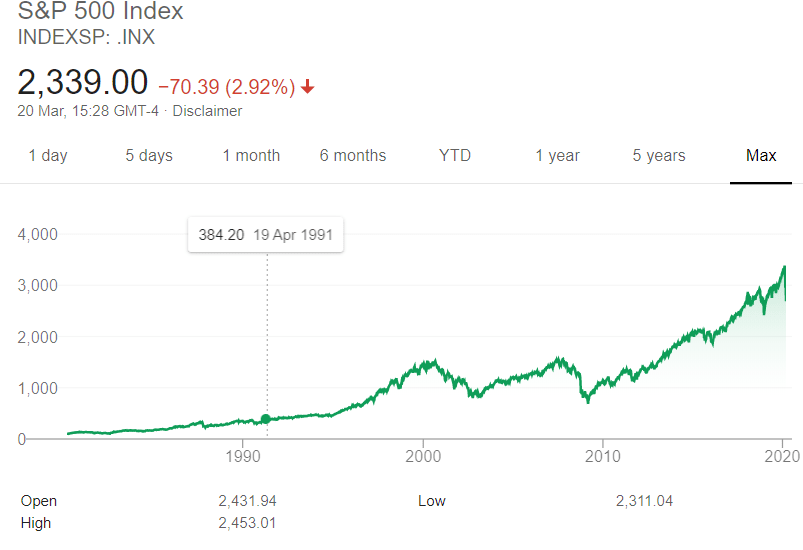Click the -70.39 (2.92%) change value
Viewport: 803px width, 550px height.
226,87
